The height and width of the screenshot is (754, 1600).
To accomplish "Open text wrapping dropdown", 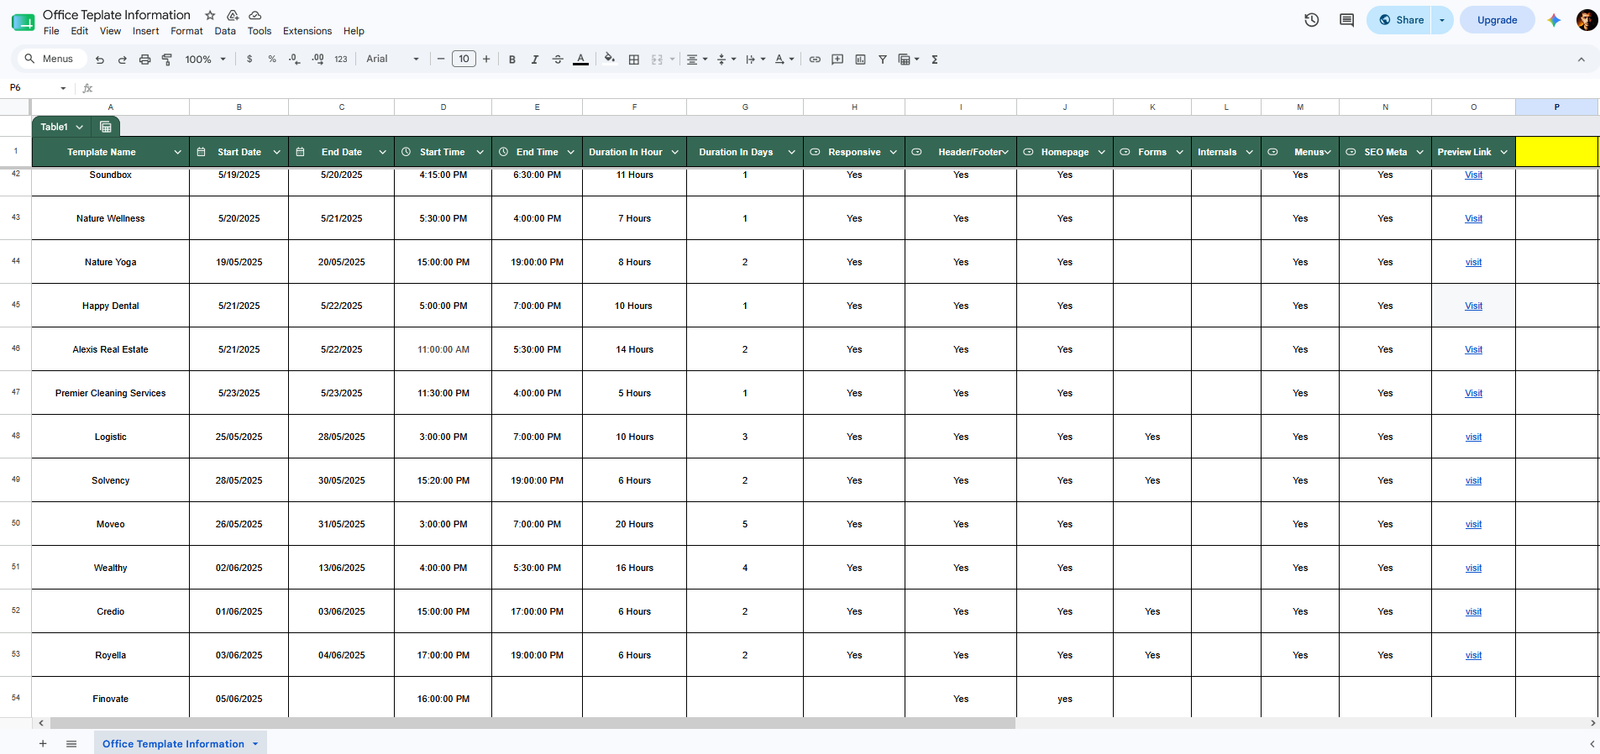I will pyautogui.click(x=755, y=59).
